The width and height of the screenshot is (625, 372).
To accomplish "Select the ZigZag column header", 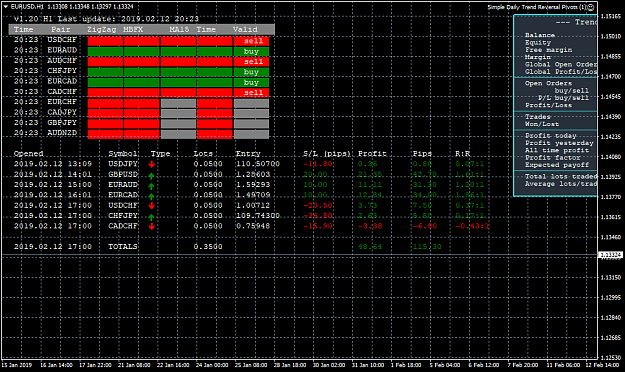I will click(102, 30).
